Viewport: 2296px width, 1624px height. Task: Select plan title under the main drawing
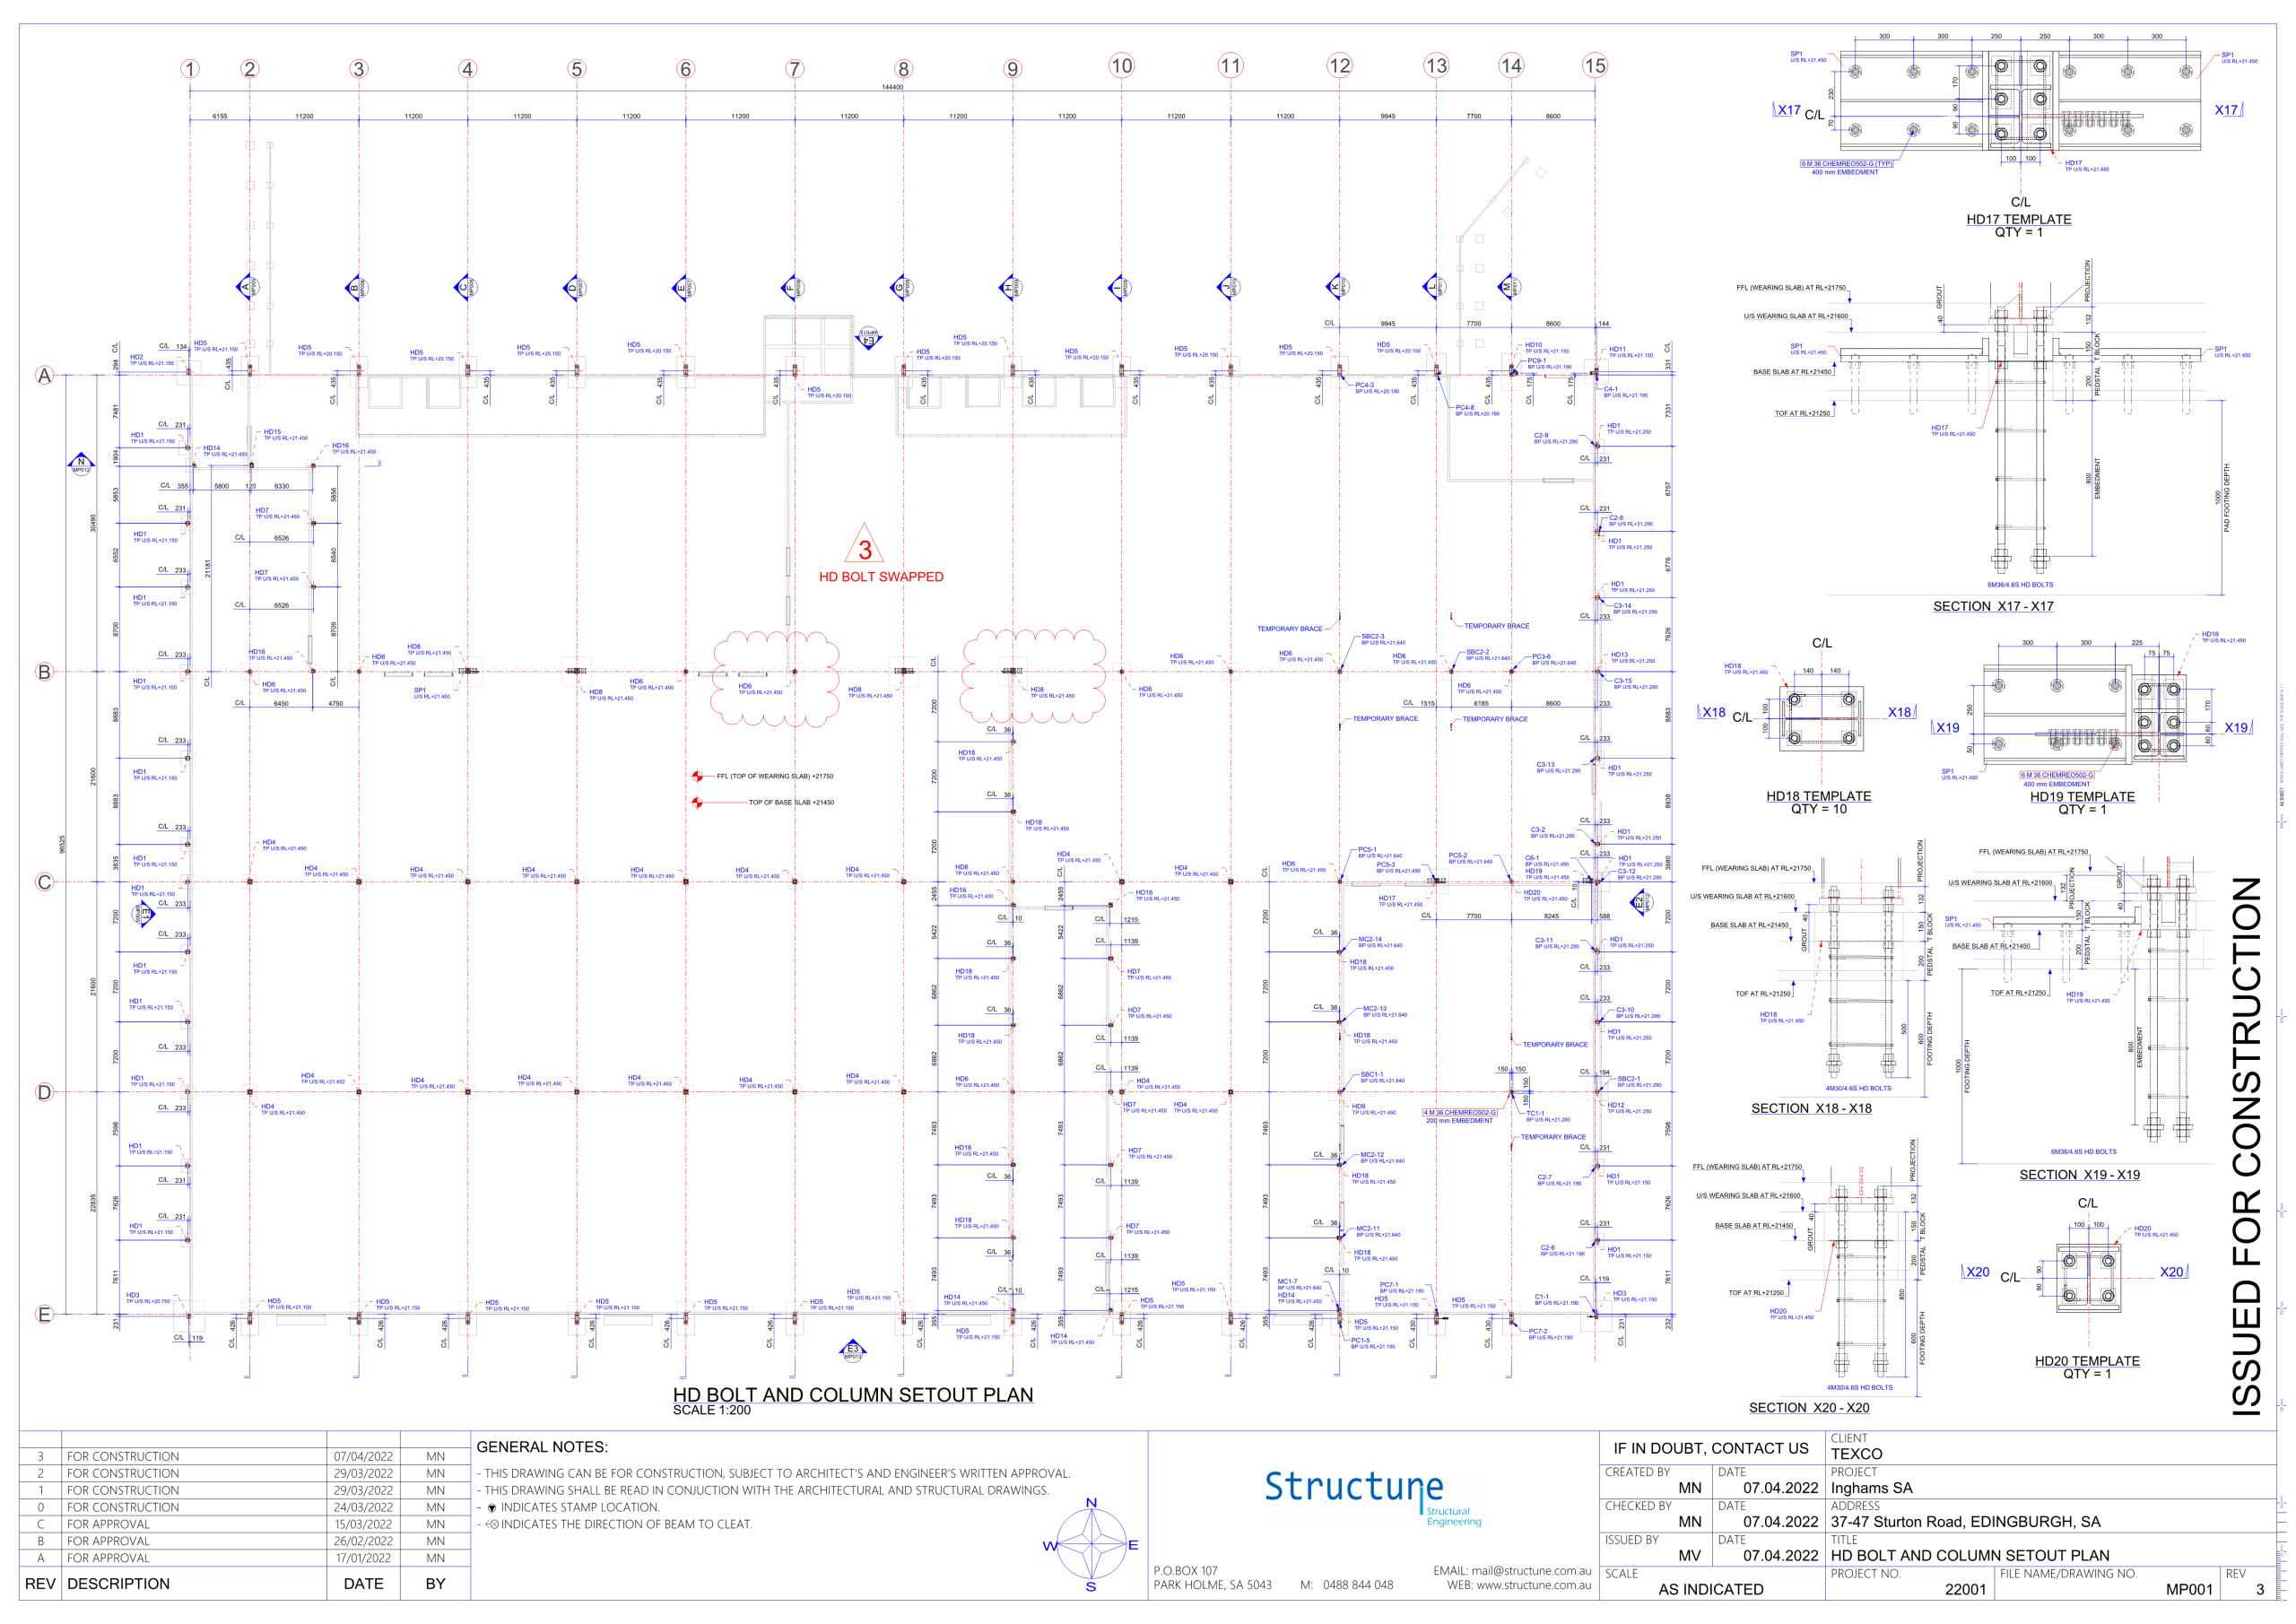coord(853,1395)
